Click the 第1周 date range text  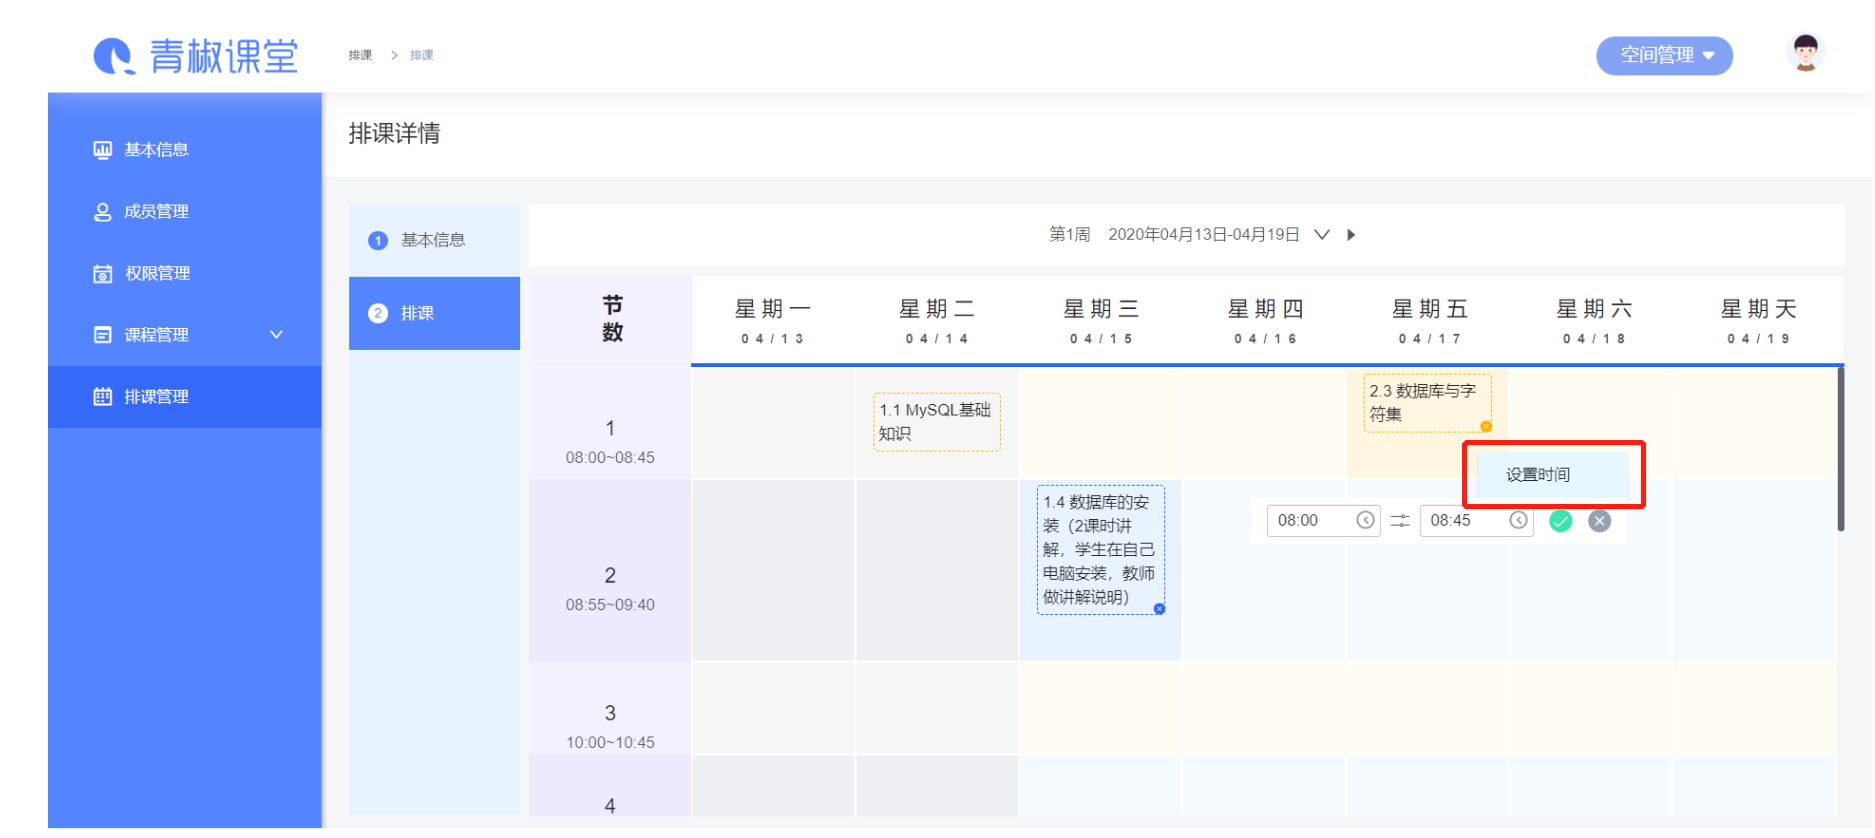[x=1174, y=235]
